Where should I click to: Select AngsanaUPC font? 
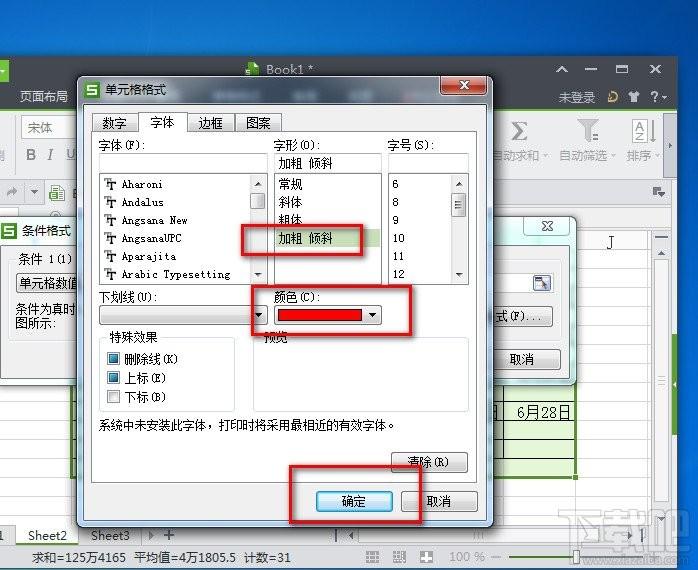point(175,238)
